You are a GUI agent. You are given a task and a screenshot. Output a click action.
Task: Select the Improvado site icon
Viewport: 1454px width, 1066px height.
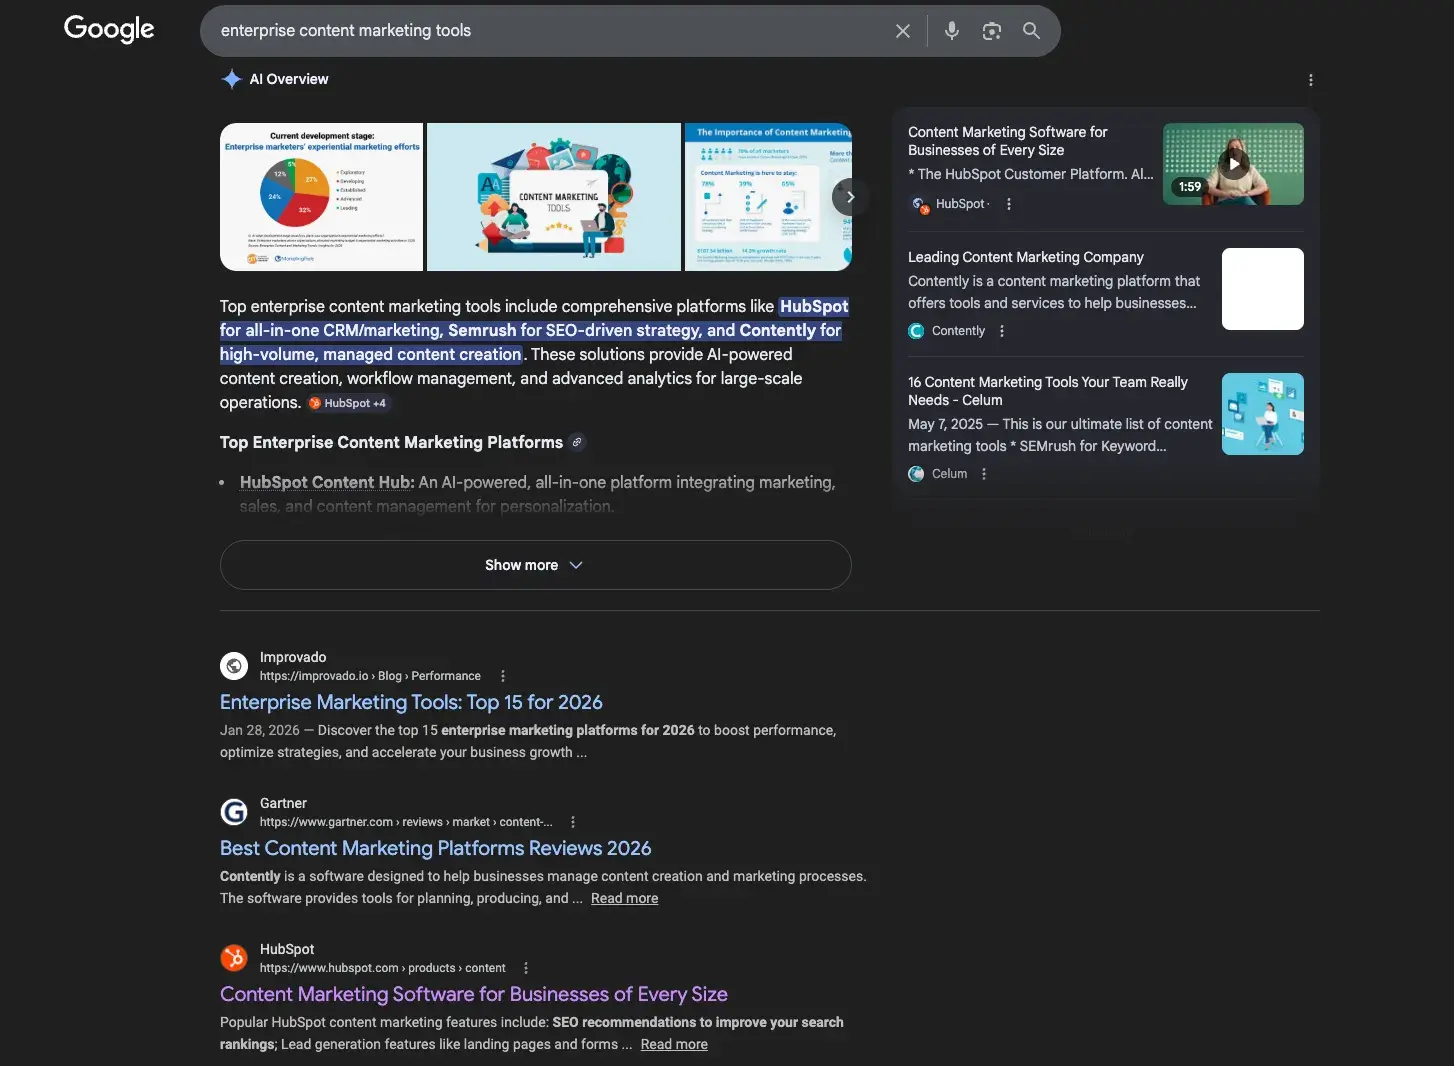(x=233, y=665)
